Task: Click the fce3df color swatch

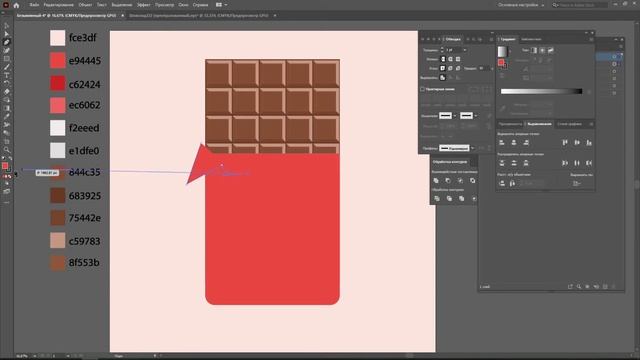Action: [x=58, y=38]
